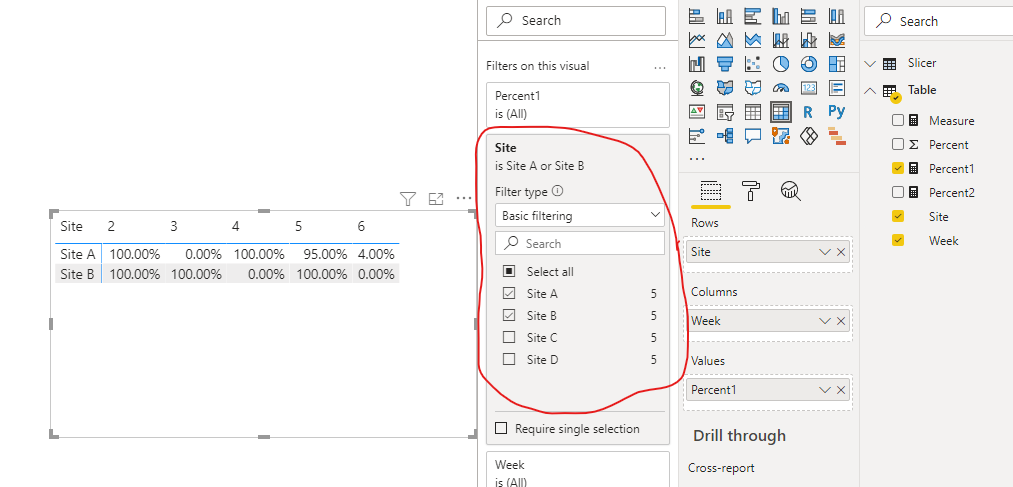This screenshot has height=487, width=1013.
Task: Select the ArcGIS Maps visual
Action: [780, 136]
